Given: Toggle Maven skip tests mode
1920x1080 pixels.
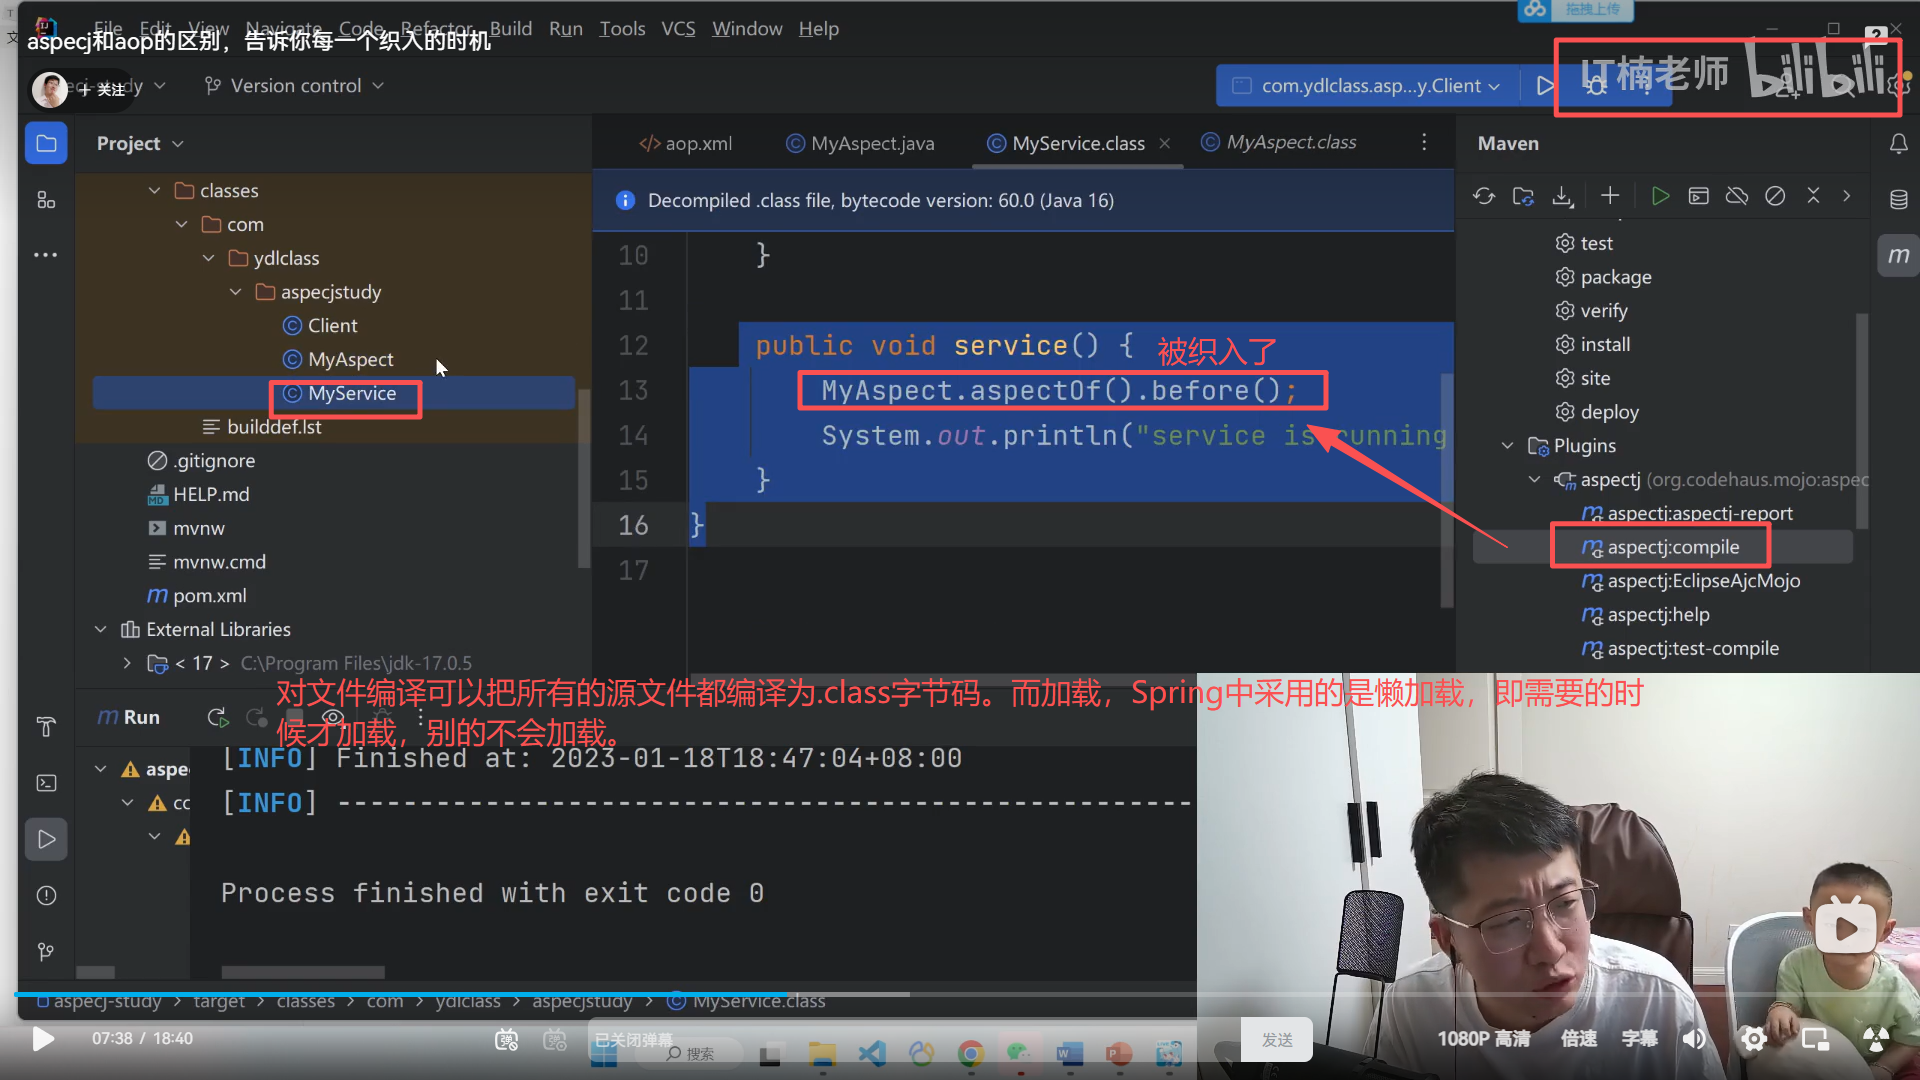Looking at the screenshot, I should [1775, 196].
